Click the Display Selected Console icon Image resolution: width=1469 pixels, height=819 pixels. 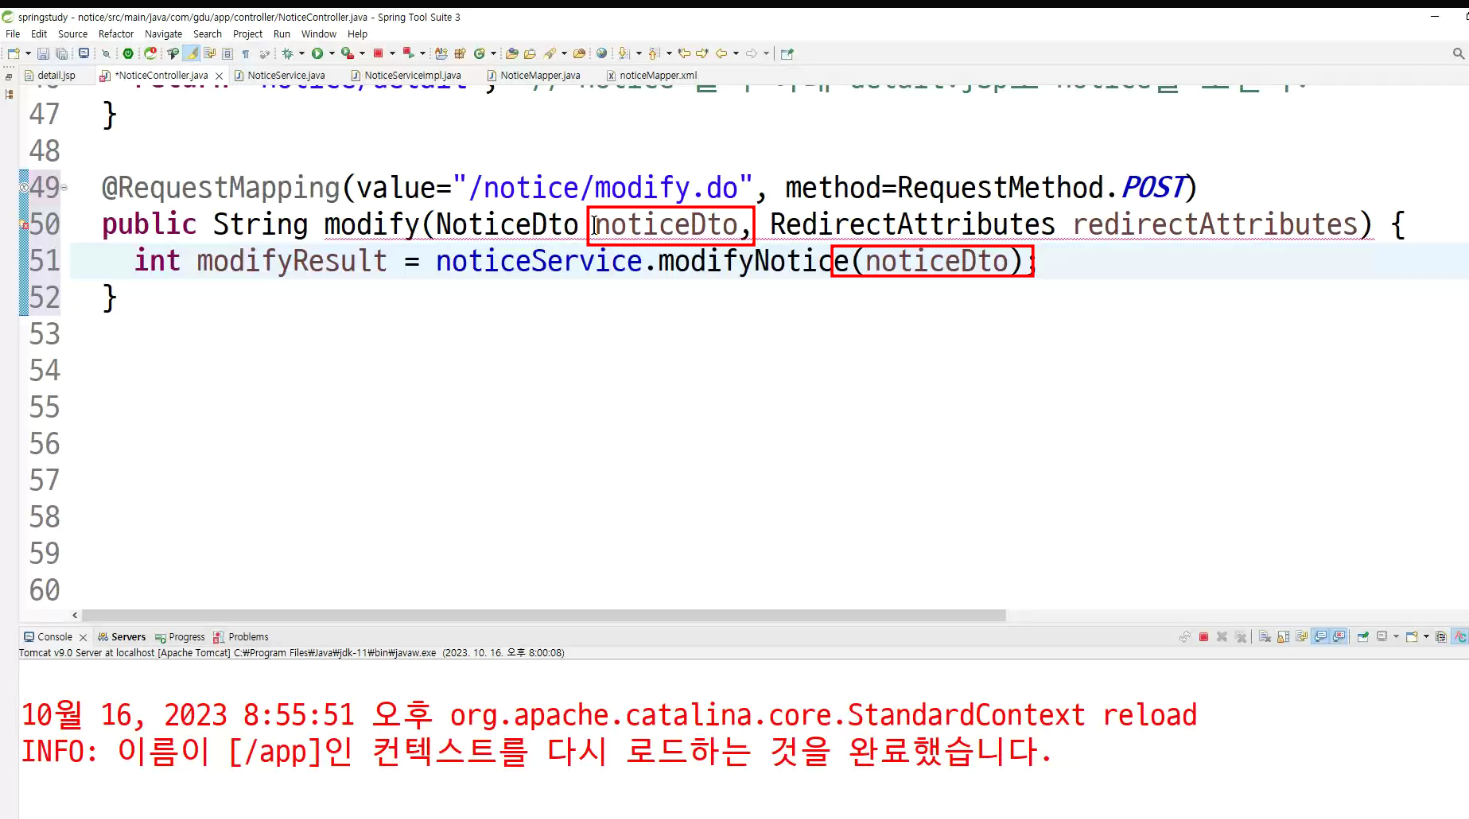(x=1382, y=637)
